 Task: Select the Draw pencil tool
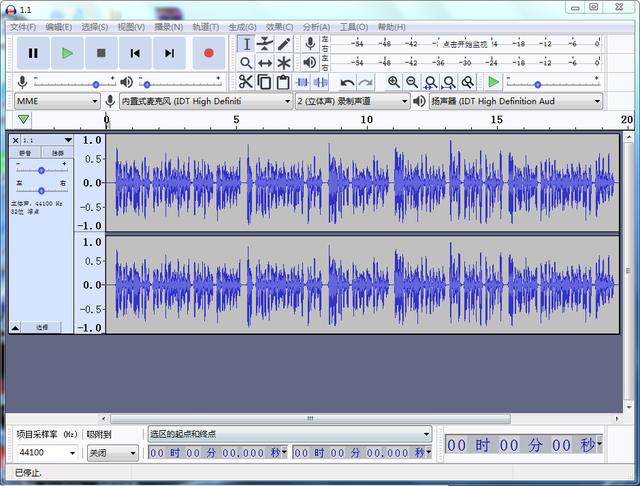coord(284,44)
